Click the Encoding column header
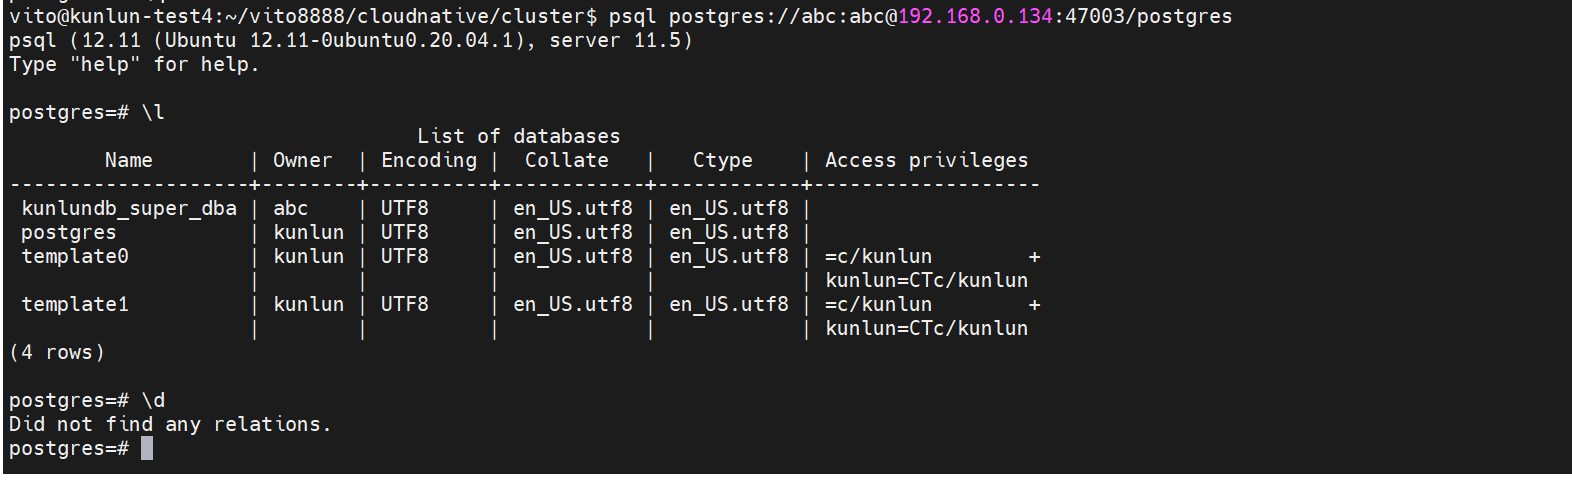 429,160
